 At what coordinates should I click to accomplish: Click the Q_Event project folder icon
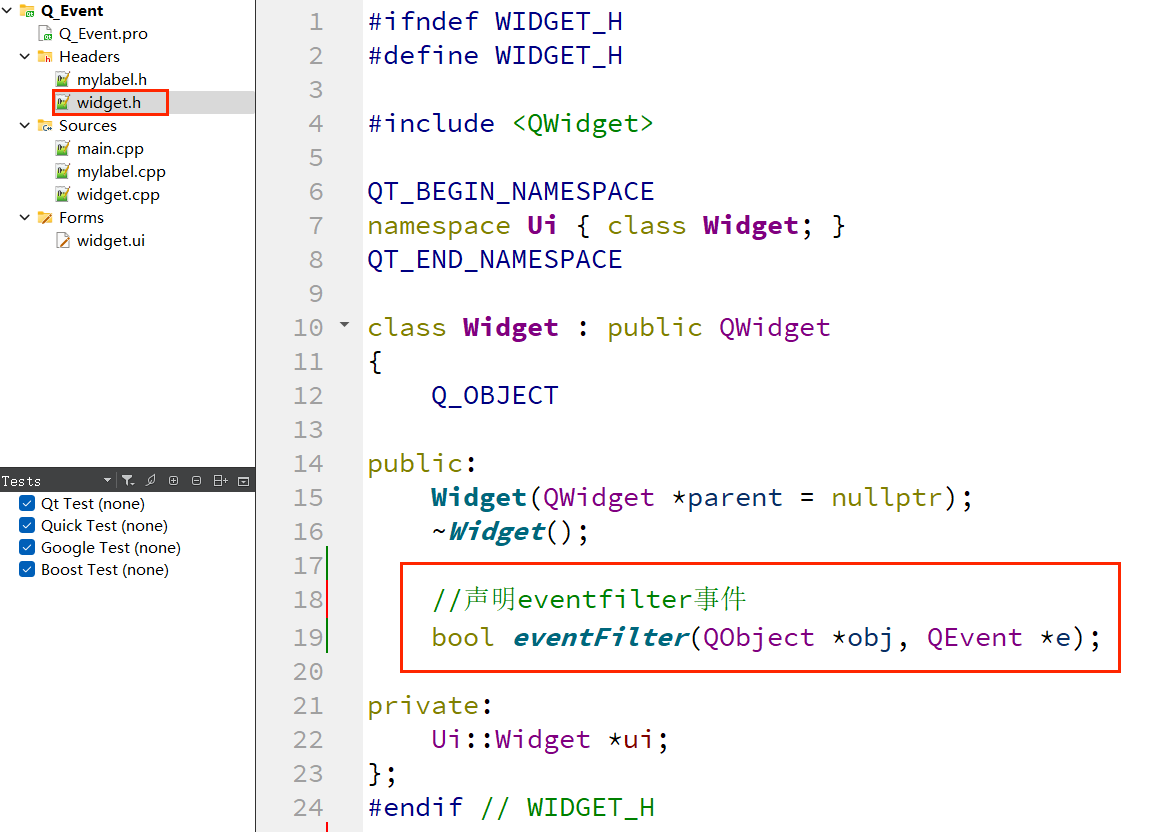[27, 10]
